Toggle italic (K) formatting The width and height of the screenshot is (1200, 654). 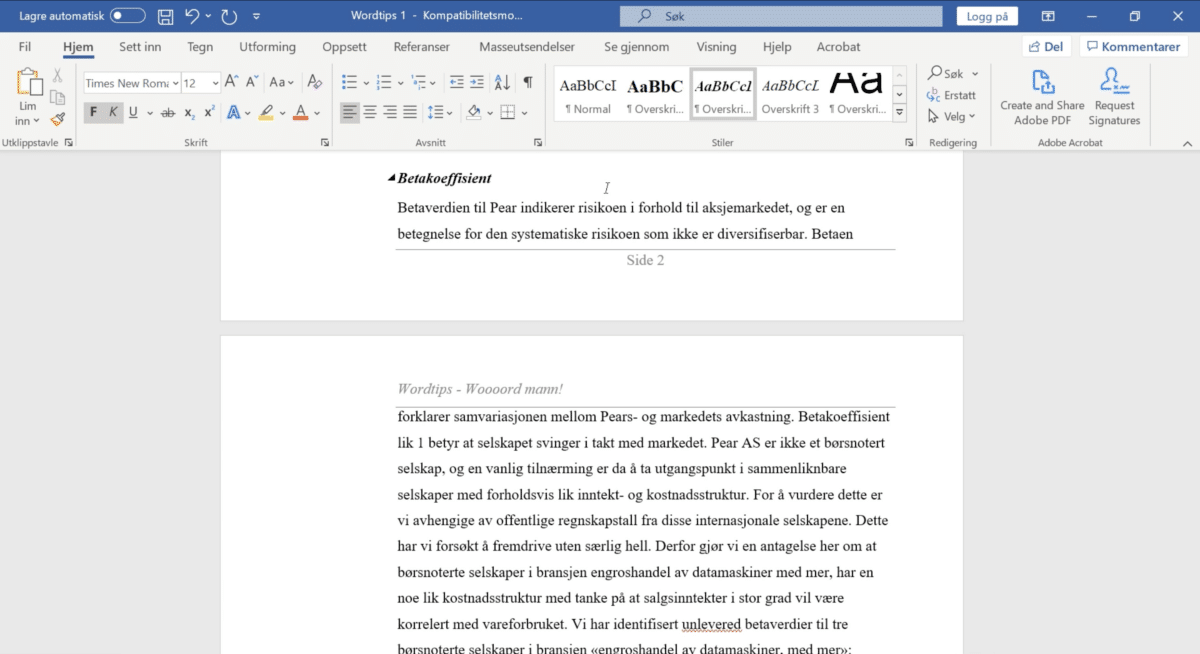(x=113, y=113)
